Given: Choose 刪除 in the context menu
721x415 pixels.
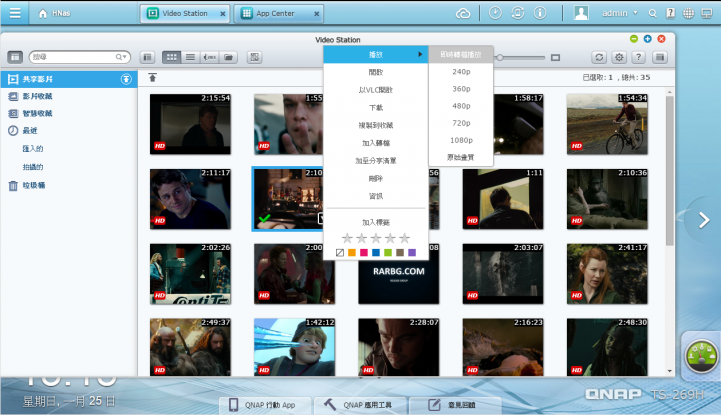Looking at the screenshot, I should (376, 178).
